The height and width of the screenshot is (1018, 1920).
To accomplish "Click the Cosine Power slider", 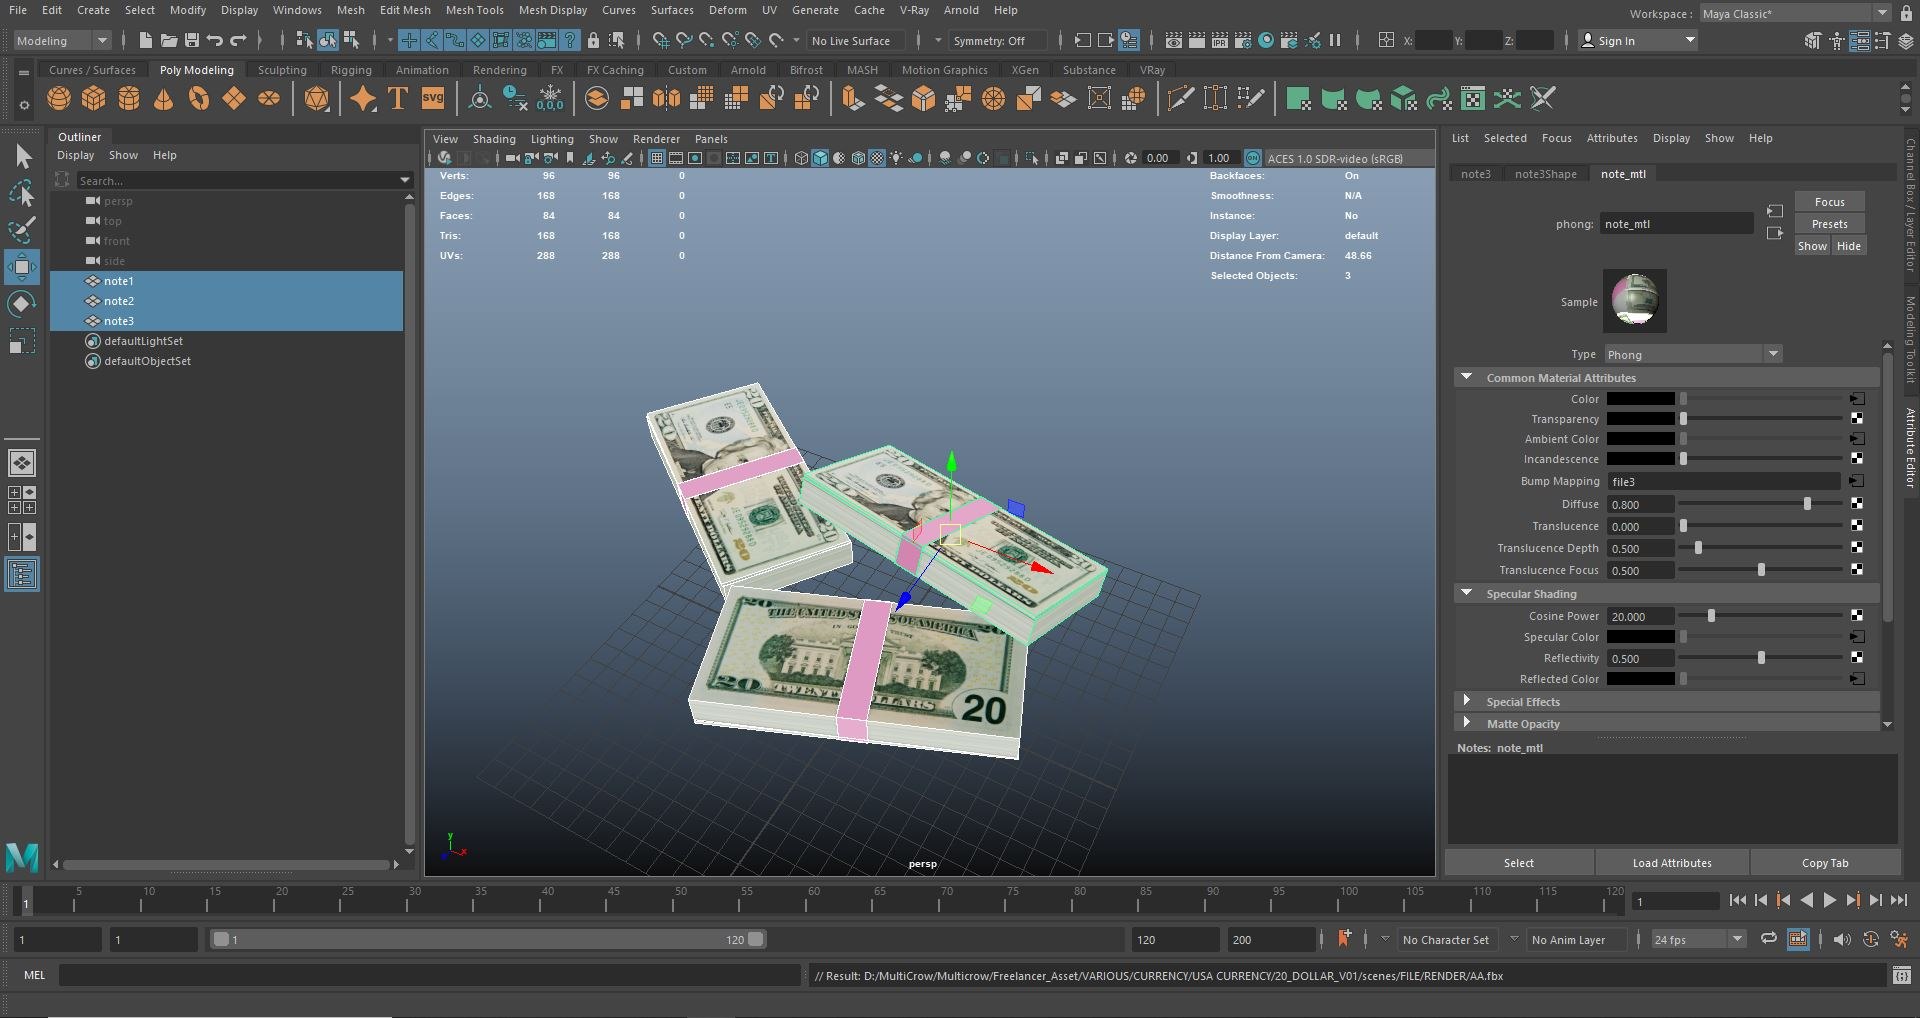I will point(1760,616).
